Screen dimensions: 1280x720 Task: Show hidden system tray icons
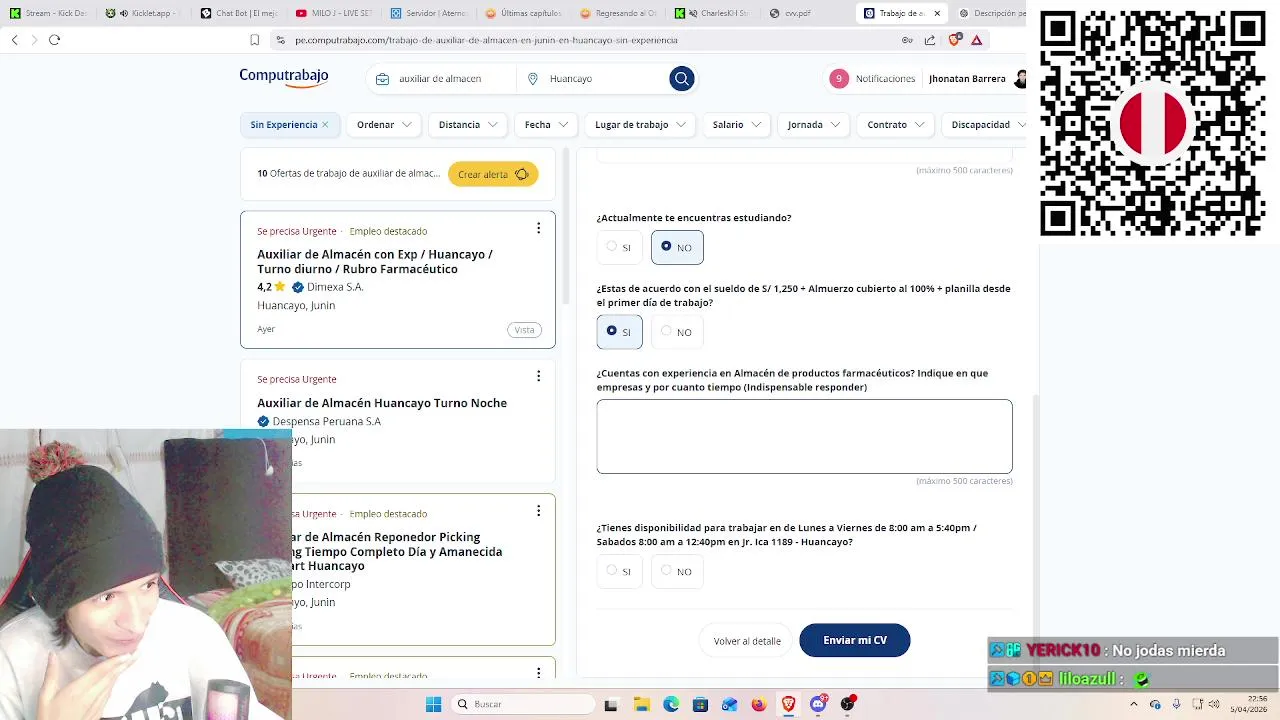[1133, 704]
